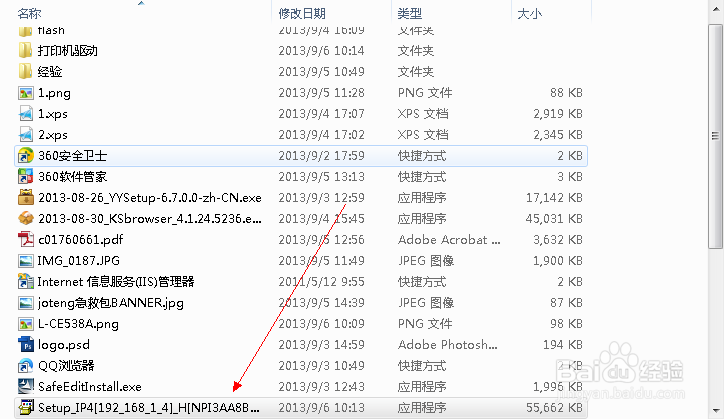Select file name SafeEditInstall.exe

(90, 387)
